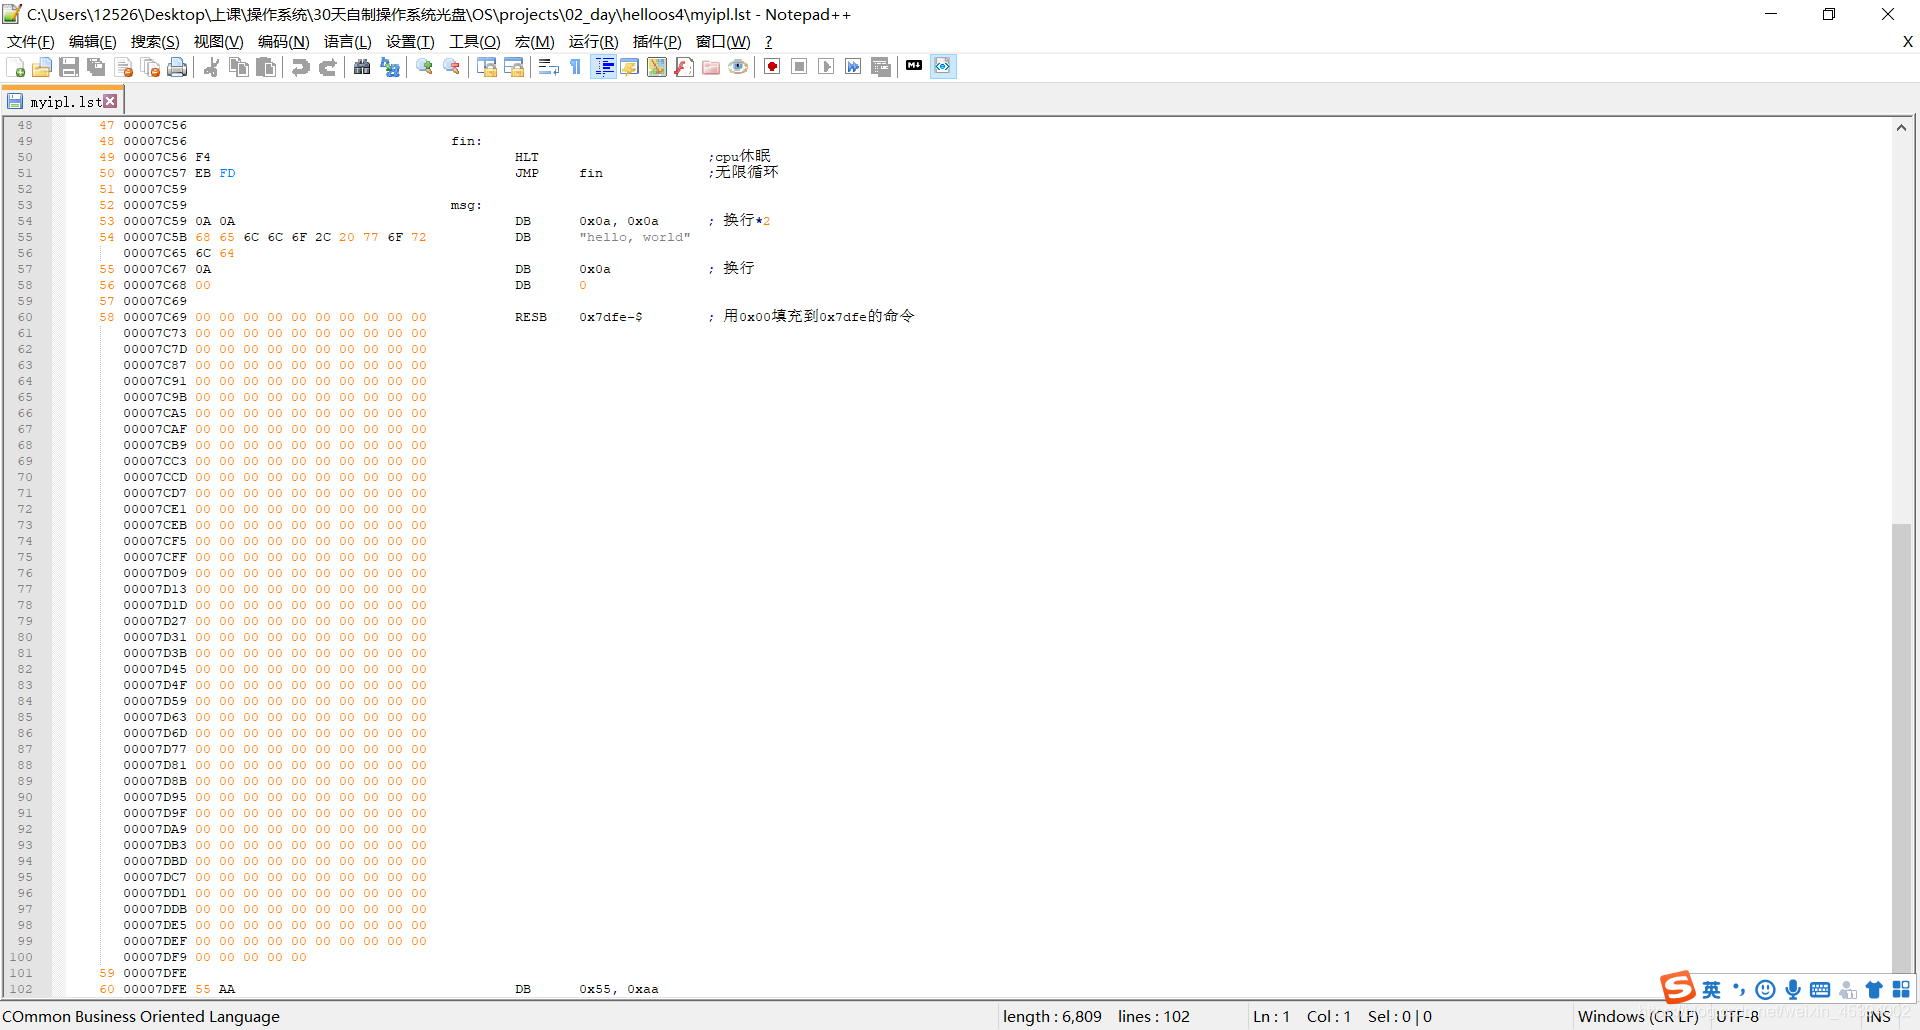Screen dimensions: 1920x1030
Task: Toggle show all characters pilcrow icon
Action: 575,67
